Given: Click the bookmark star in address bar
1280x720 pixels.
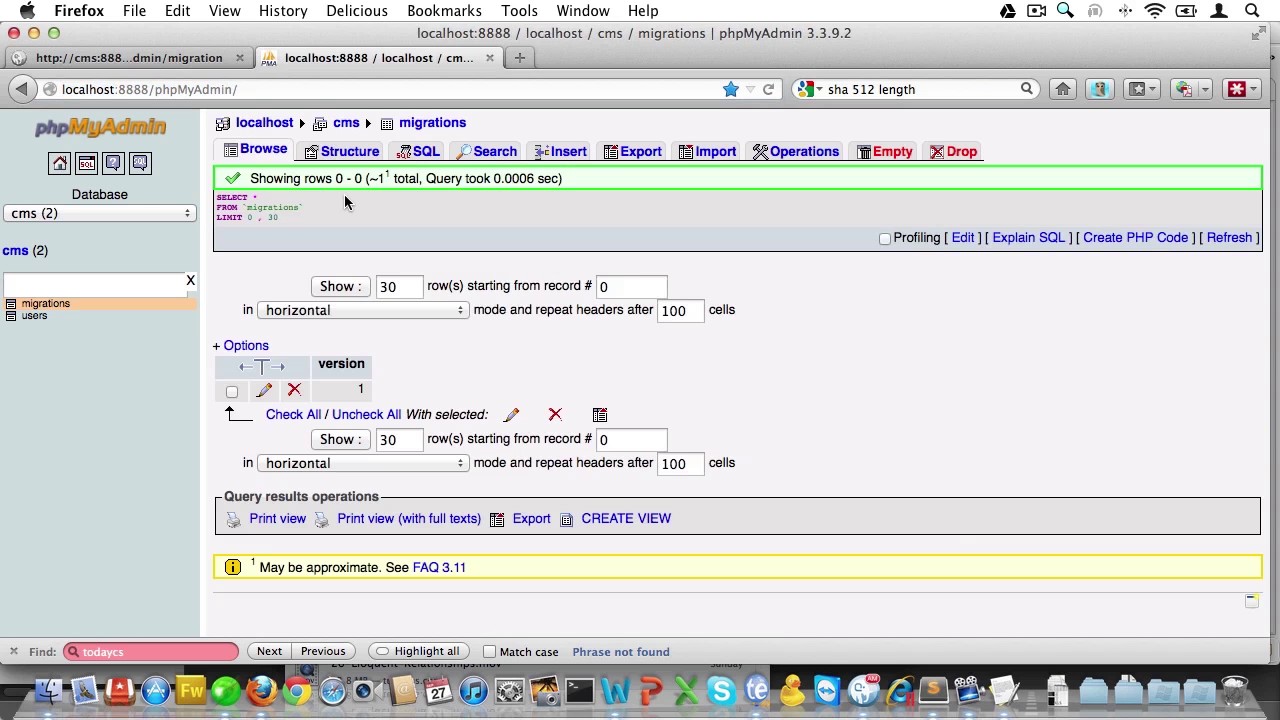Looking at the screenshot, I should coord(731,89).
